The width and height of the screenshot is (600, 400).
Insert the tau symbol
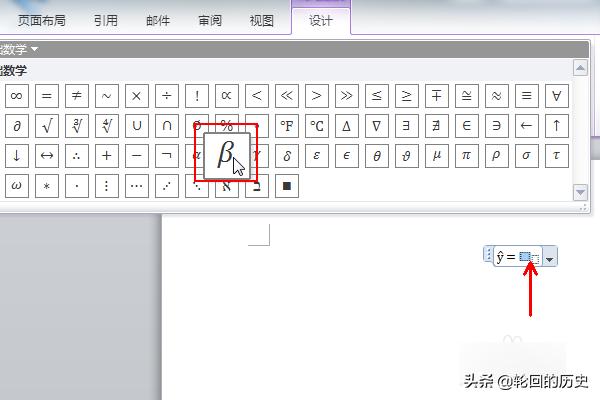tap(557, 156)
